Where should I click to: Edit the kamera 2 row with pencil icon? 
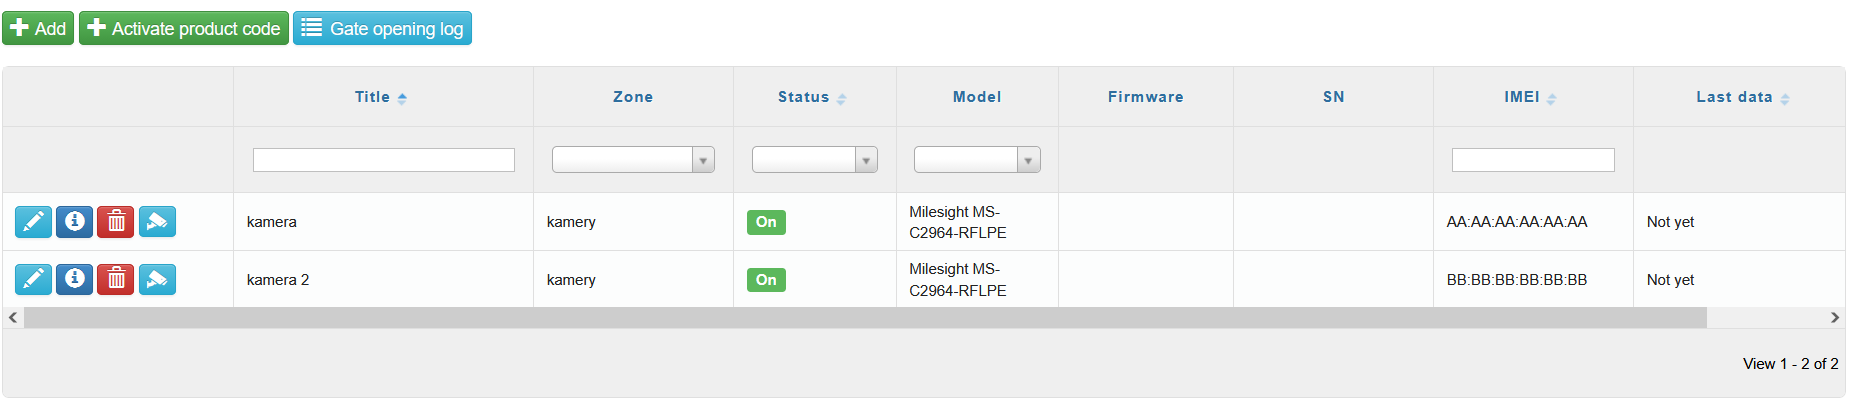[33, 279]
